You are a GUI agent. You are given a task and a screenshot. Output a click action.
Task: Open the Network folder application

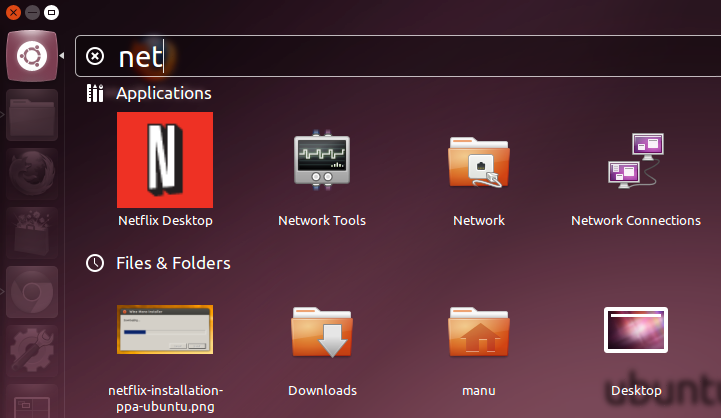pyautogui.click(x=479, y=162)
